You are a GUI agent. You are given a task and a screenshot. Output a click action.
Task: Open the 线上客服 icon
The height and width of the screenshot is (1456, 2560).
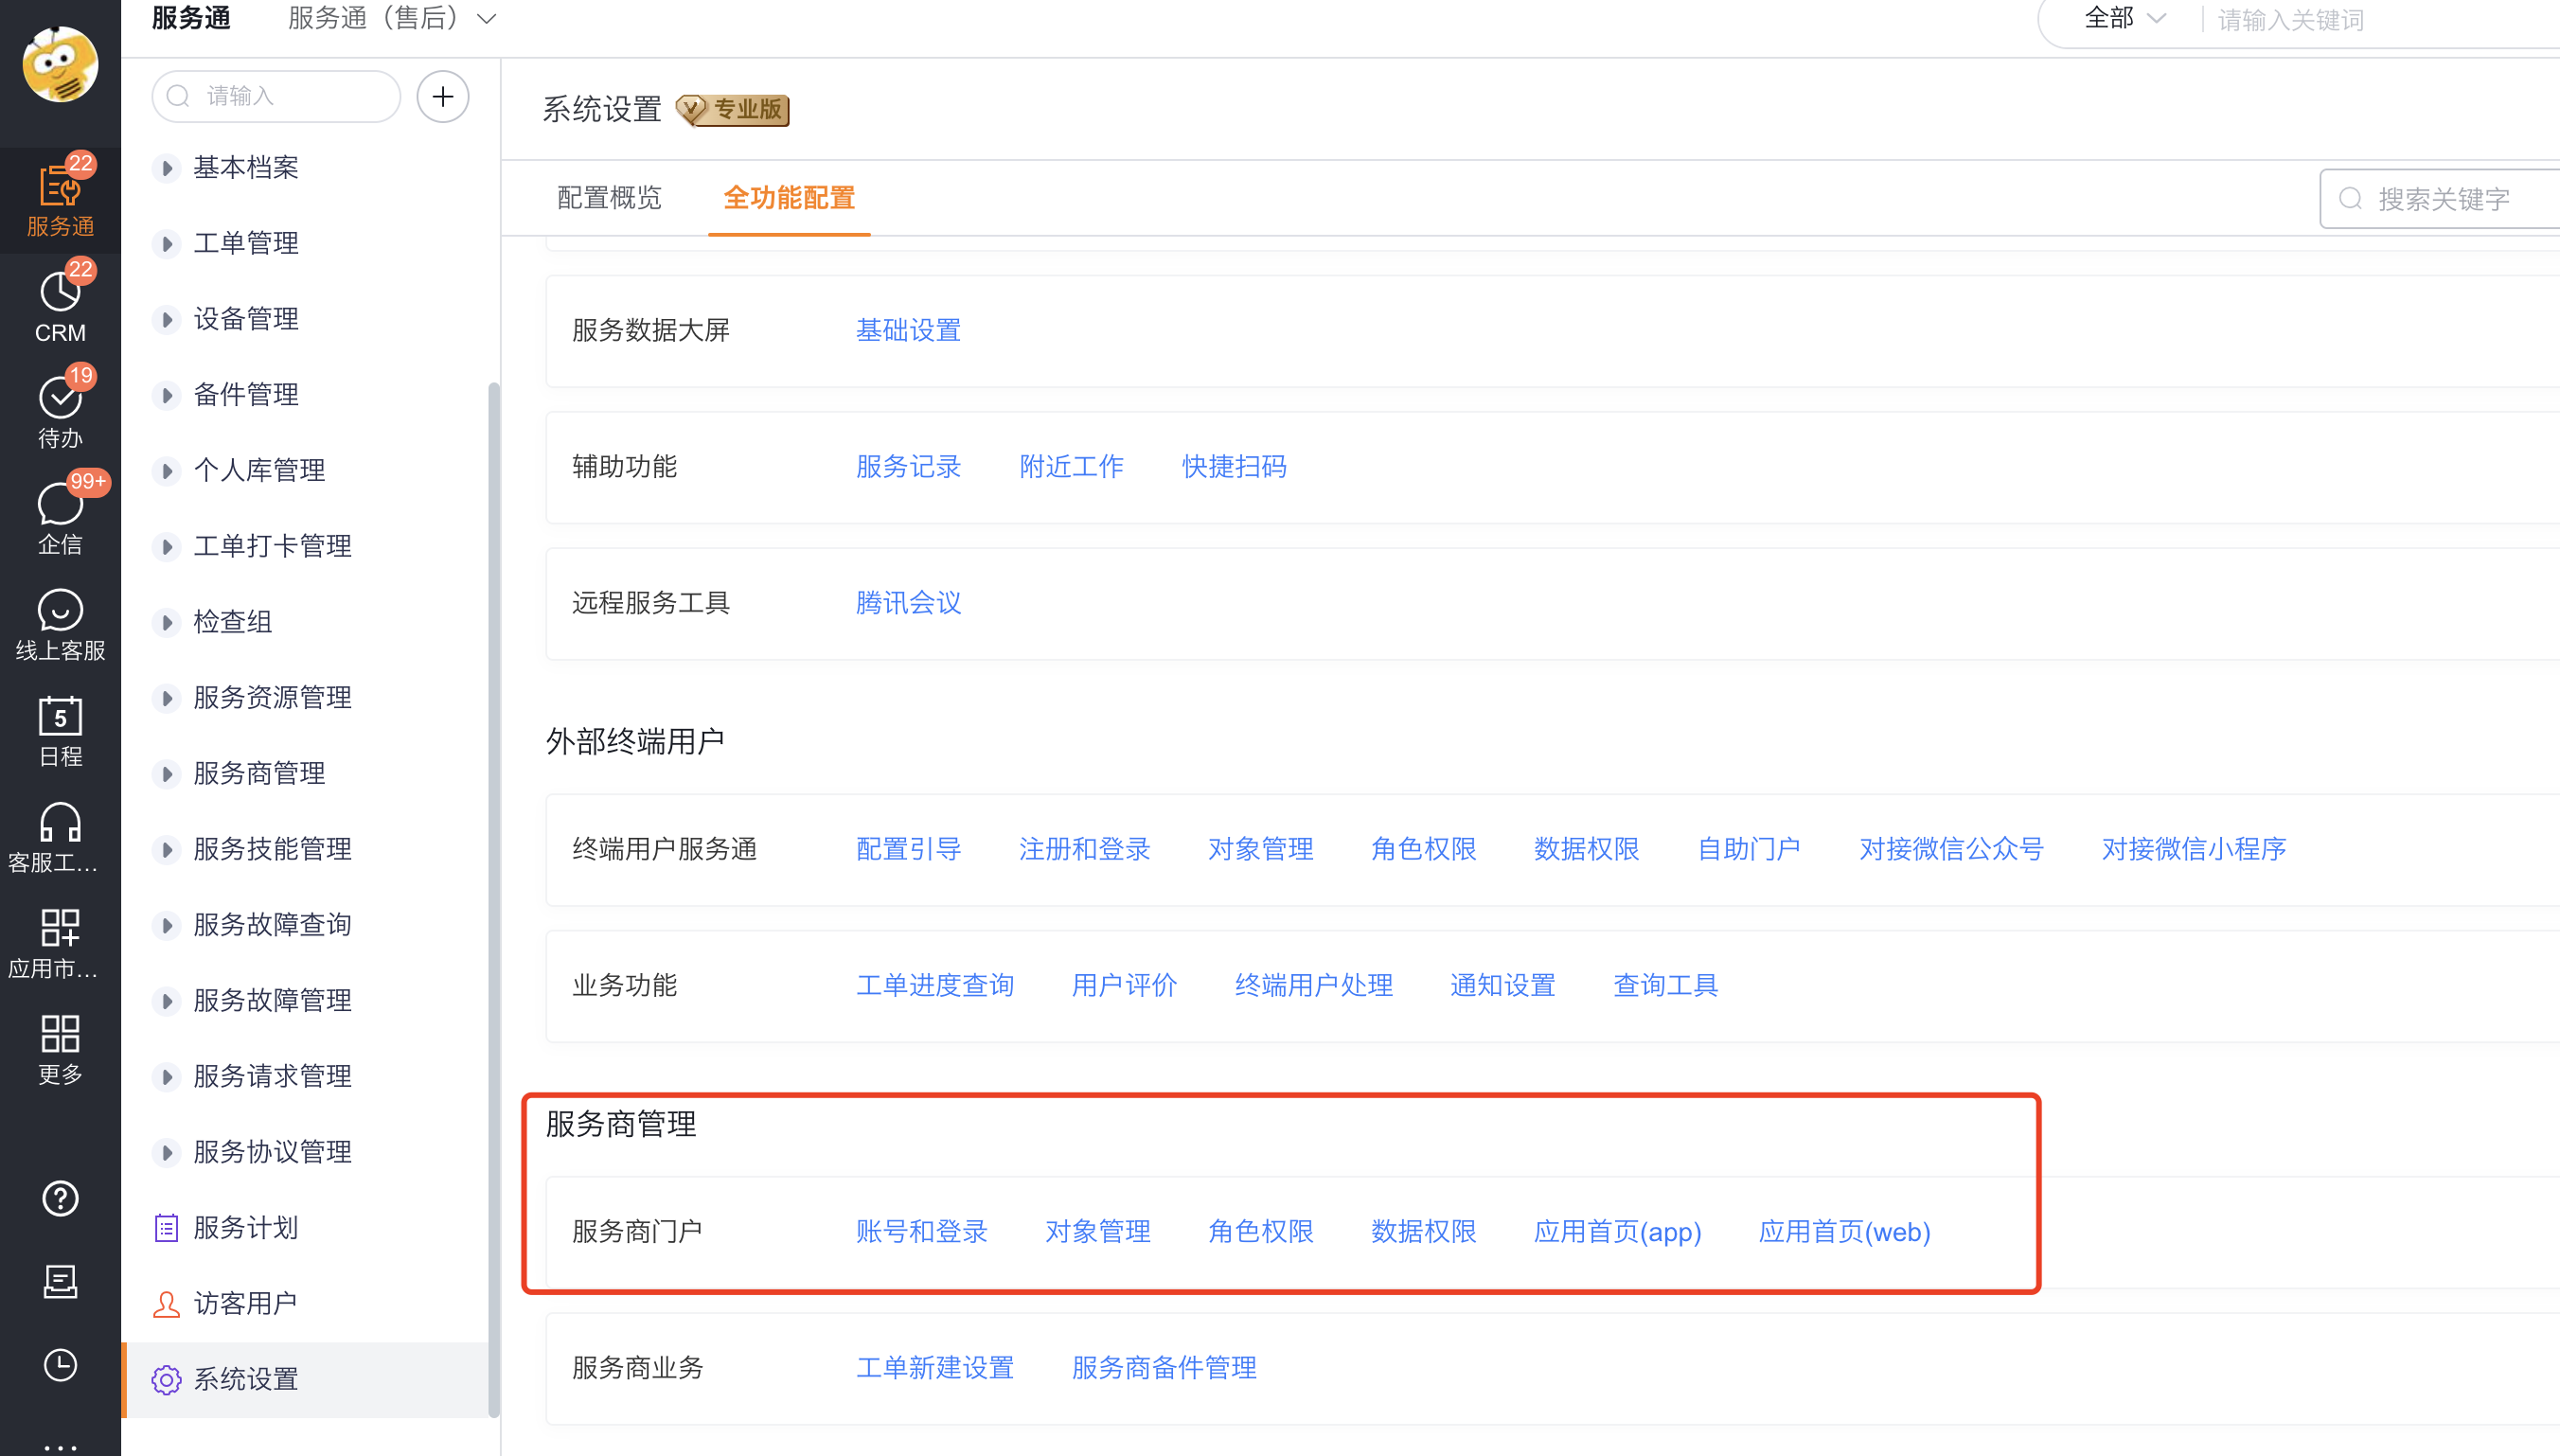click(60, 623)
